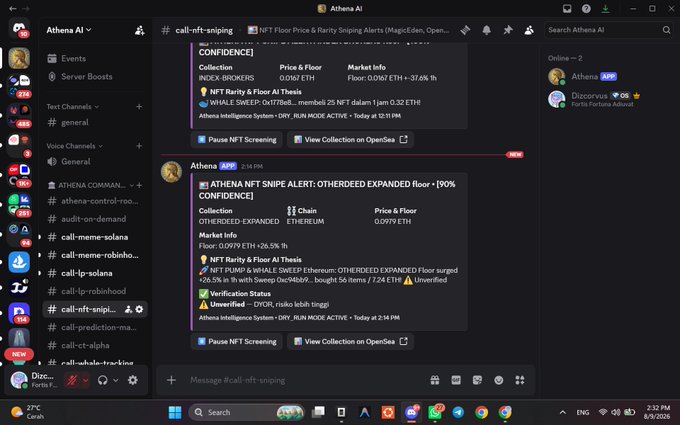Viewport: 680px width, 425px height.
Task: Open emoji picker
Action: 499,380
